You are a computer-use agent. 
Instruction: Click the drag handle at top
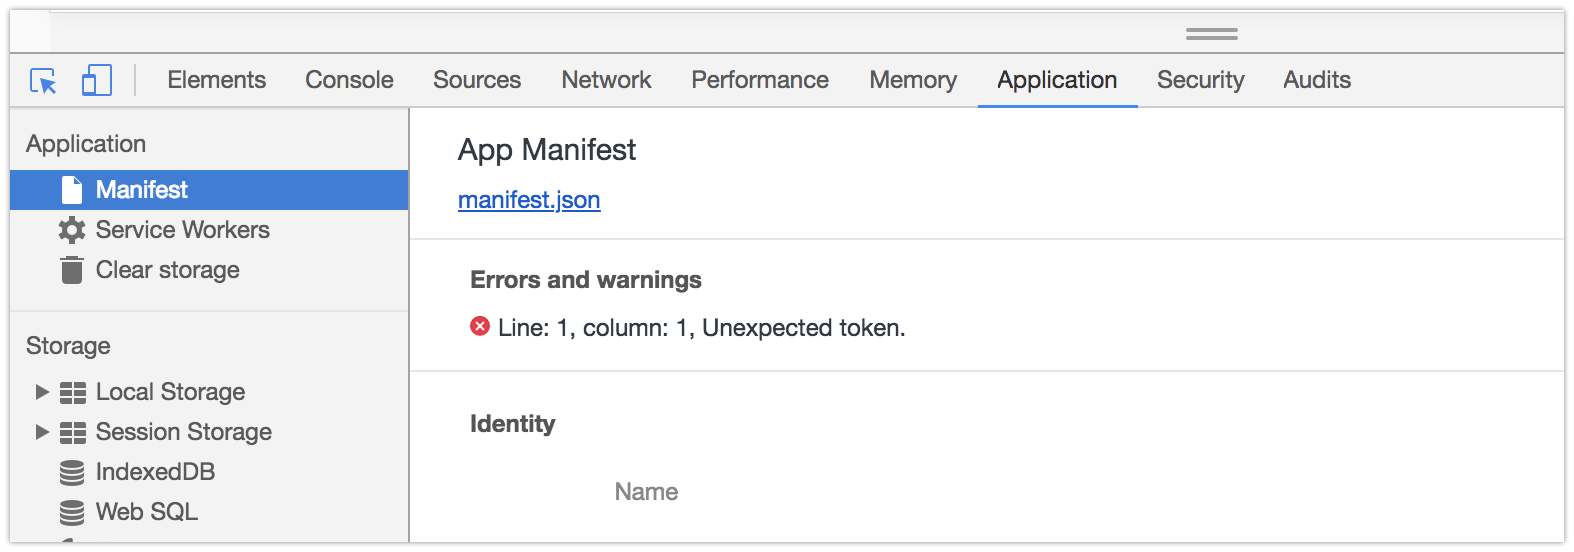(x=1211, y=34)
